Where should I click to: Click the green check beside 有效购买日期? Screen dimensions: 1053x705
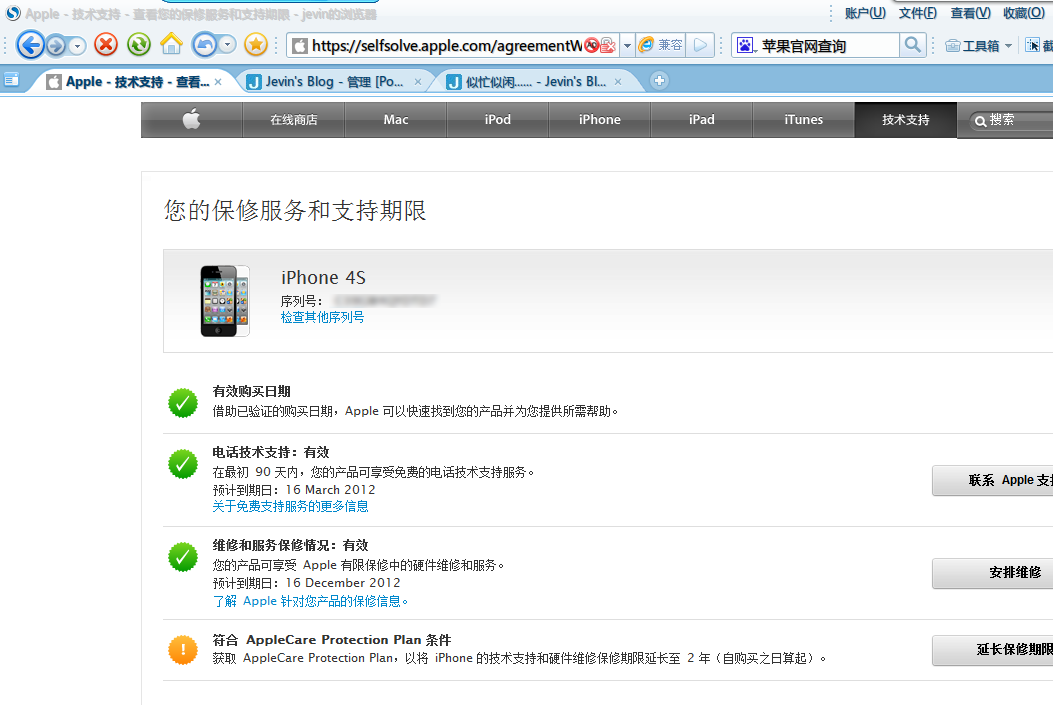pos(183,403)
